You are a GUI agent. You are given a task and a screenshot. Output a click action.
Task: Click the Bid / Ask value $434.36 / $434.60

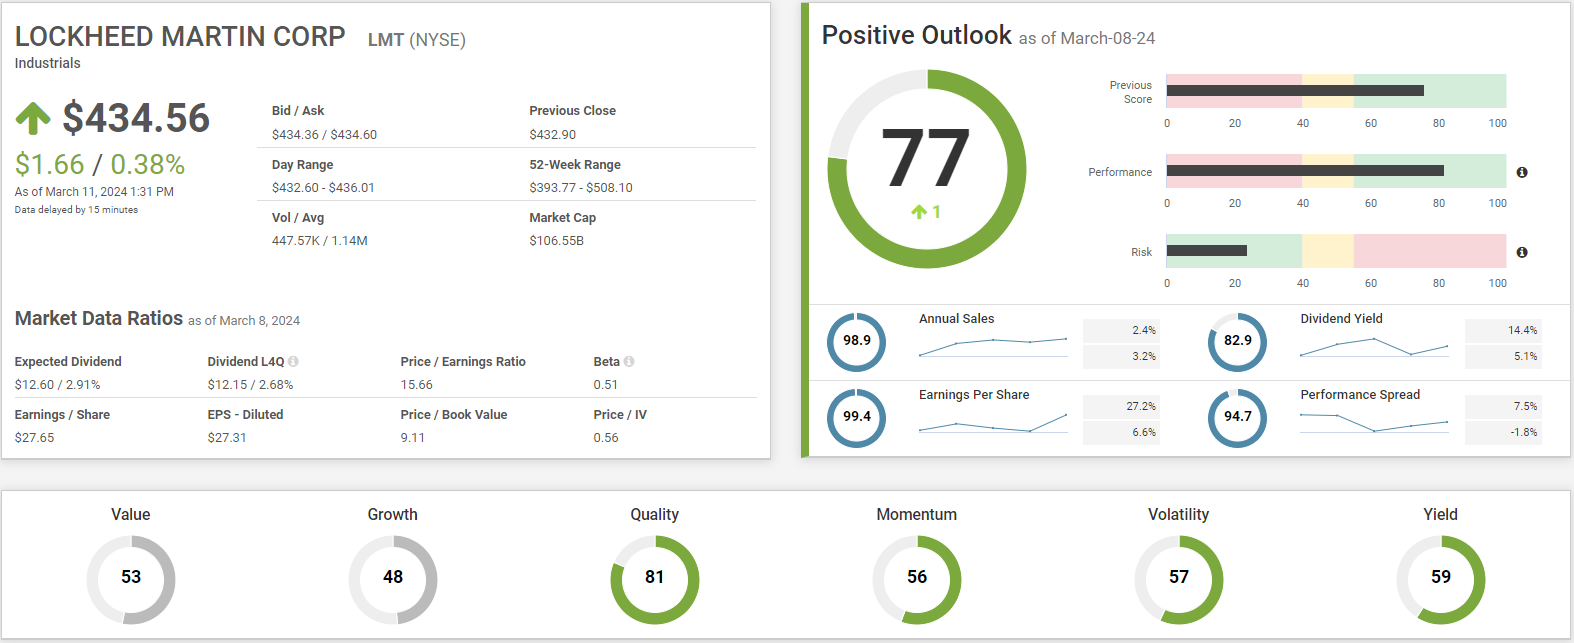pos(324,135)
